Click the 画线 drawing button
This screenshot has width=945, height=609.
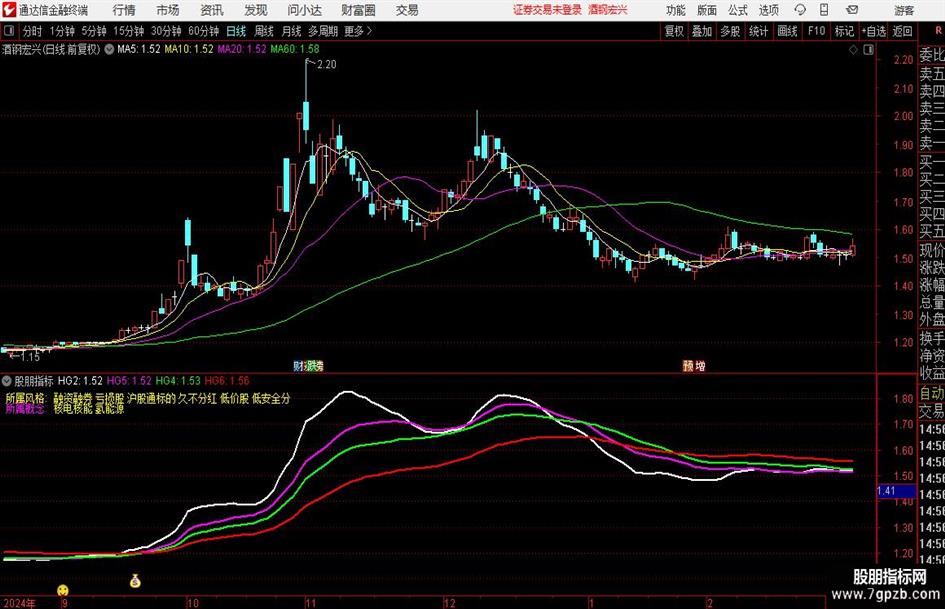[x=787, y=31]
